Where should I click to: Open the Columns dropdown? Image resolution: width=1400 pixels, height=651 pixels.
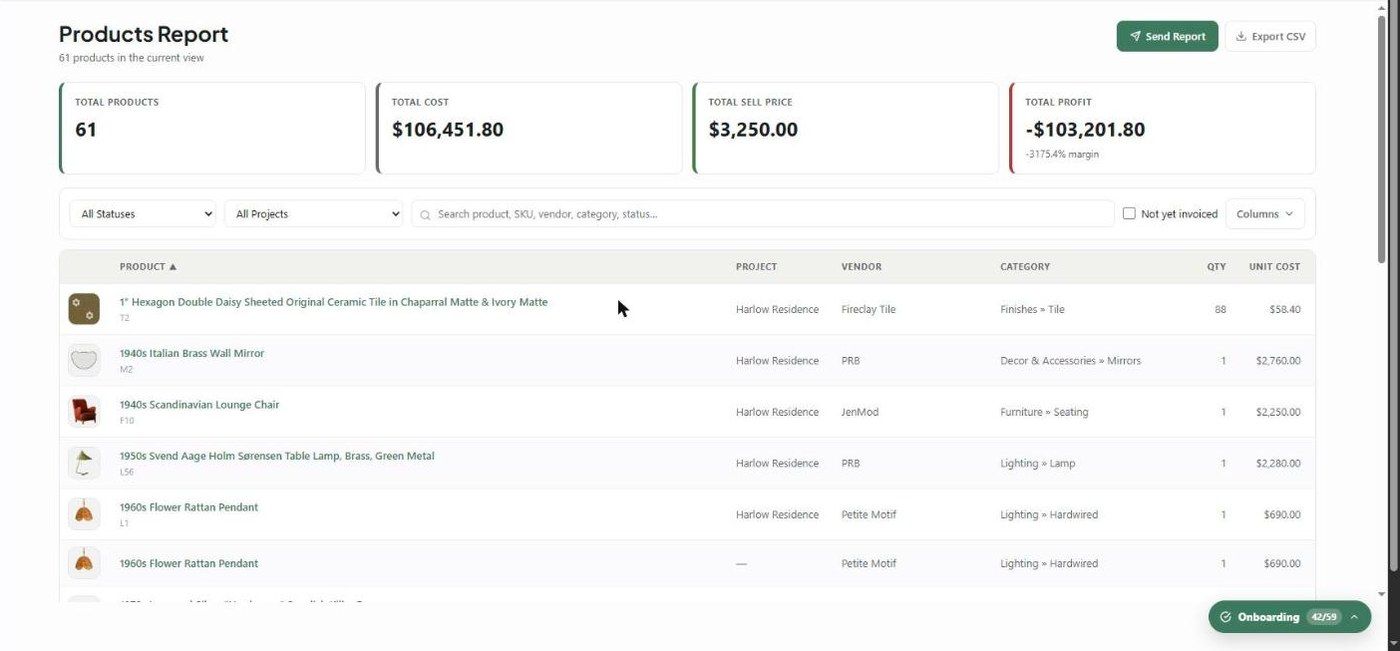click(x=1265, y=214)
